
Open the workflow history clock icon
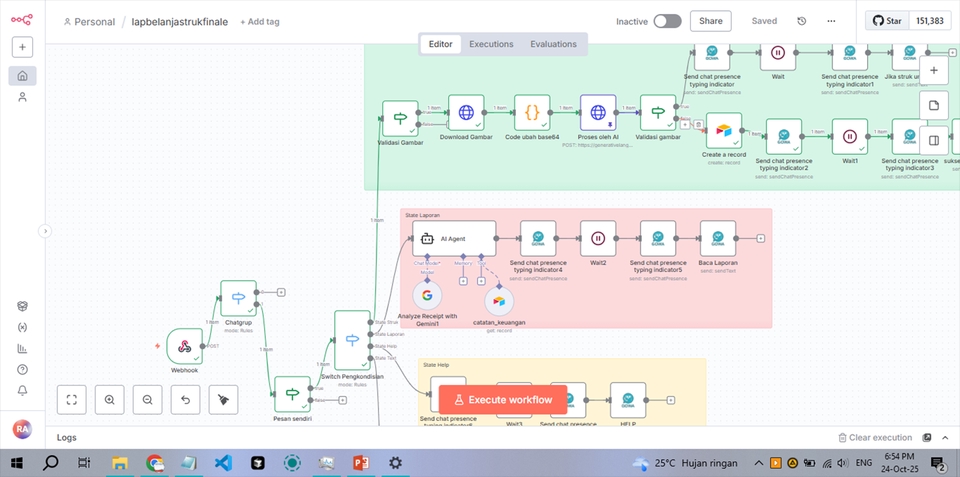tap(801, 21)
